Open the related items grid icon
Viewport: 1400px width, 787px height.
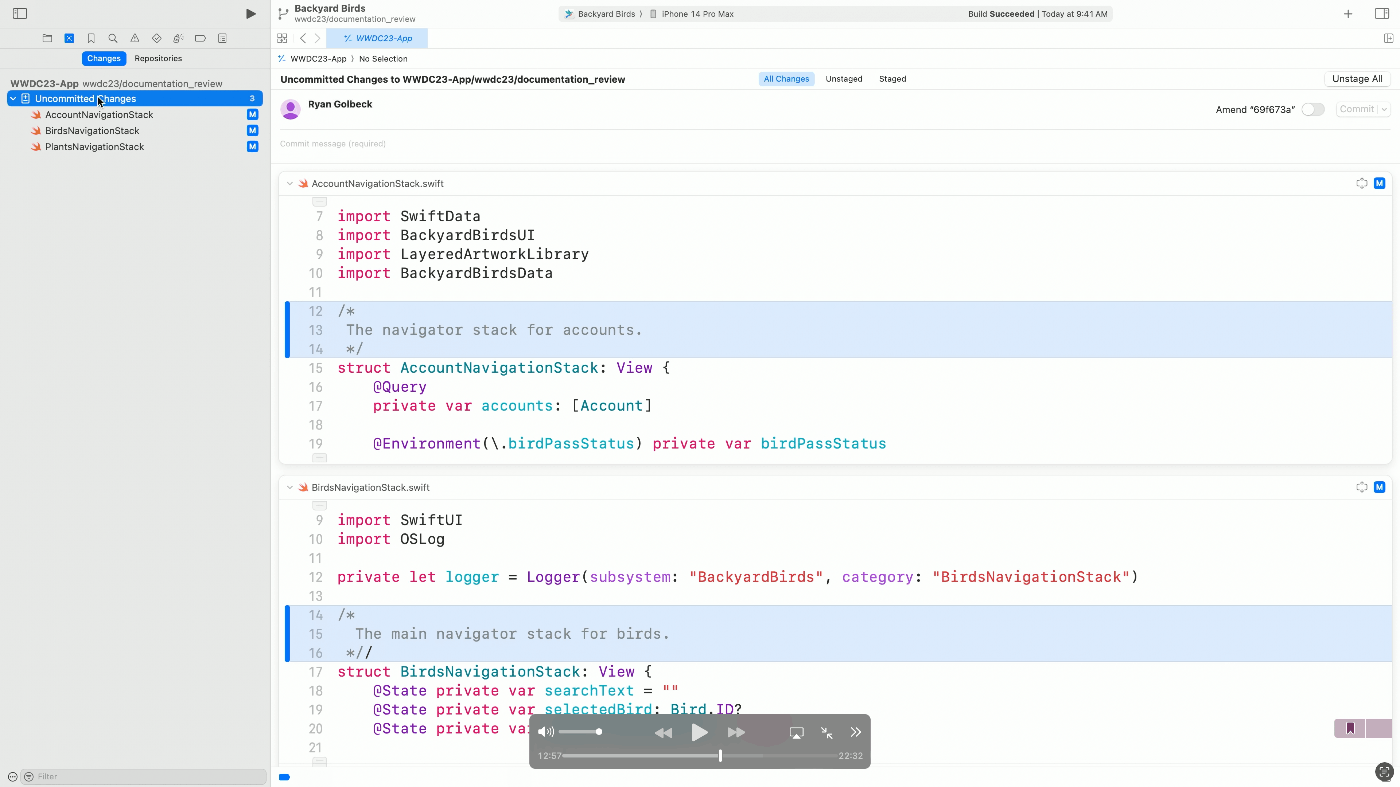(x=282, y=38)
